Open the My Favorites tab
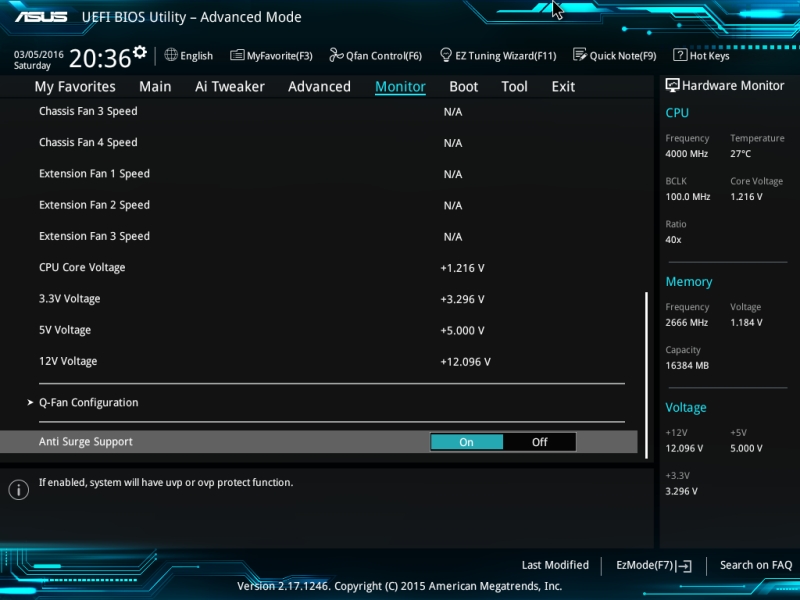This screenshot has height=600, width=800. (75, 87)
